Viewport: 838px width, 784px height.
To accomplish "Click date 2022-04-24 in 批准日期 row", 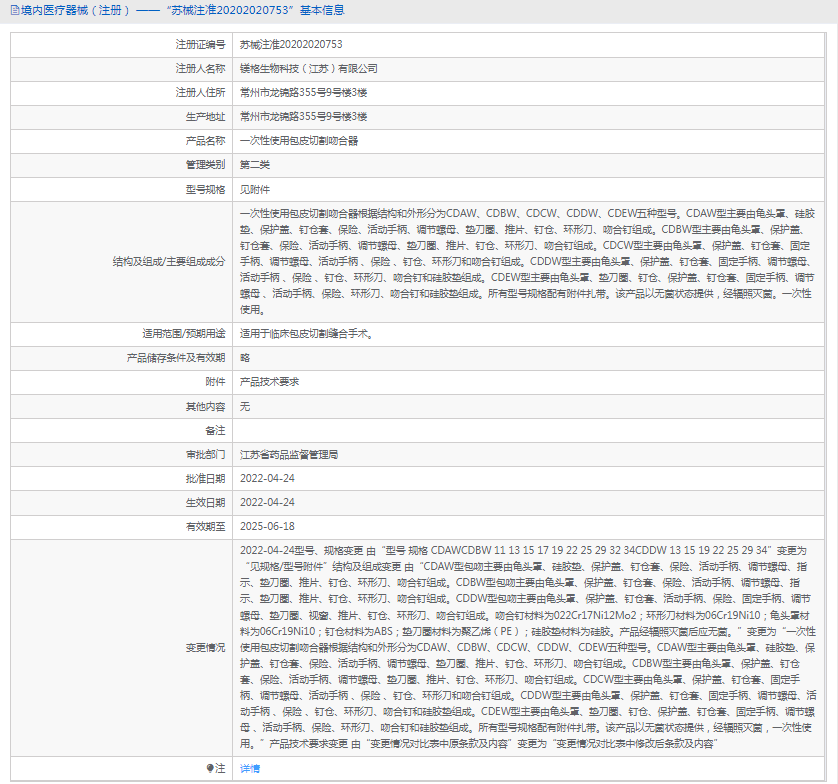I will point(267,478).
